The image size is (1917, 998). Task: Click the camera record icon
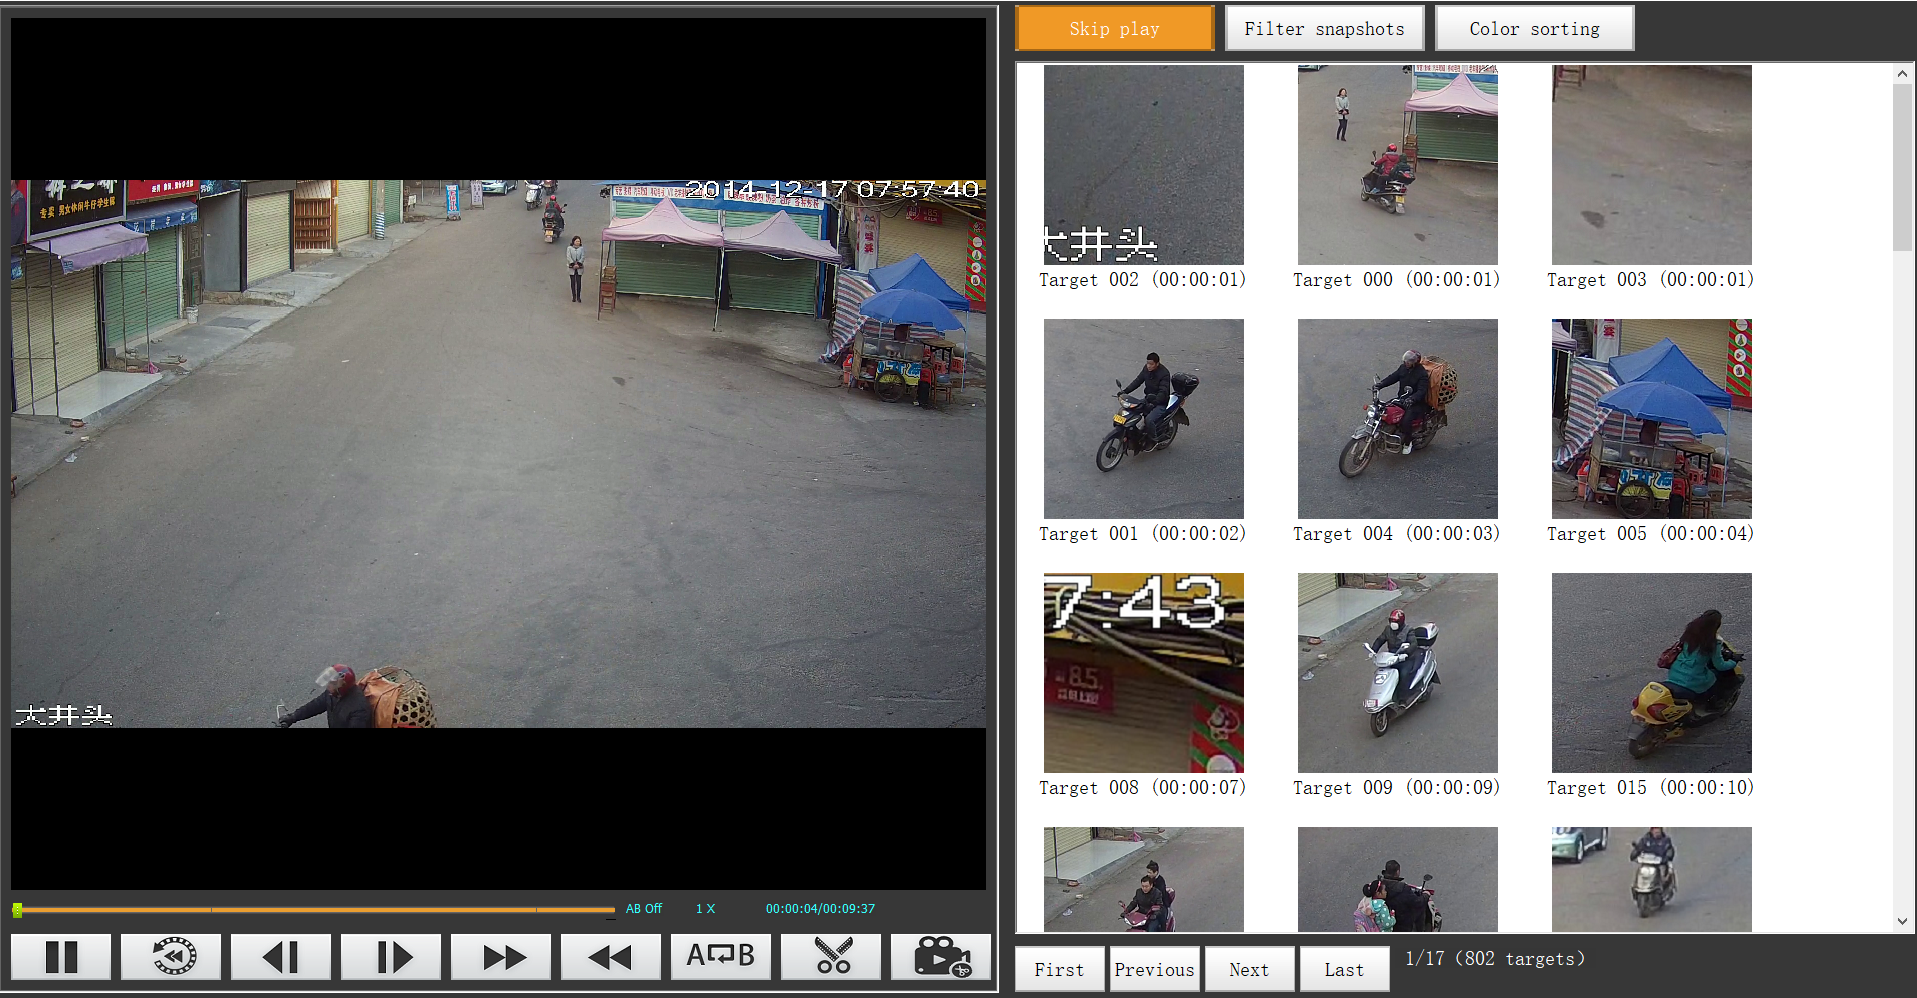click(x=941, y=957)
